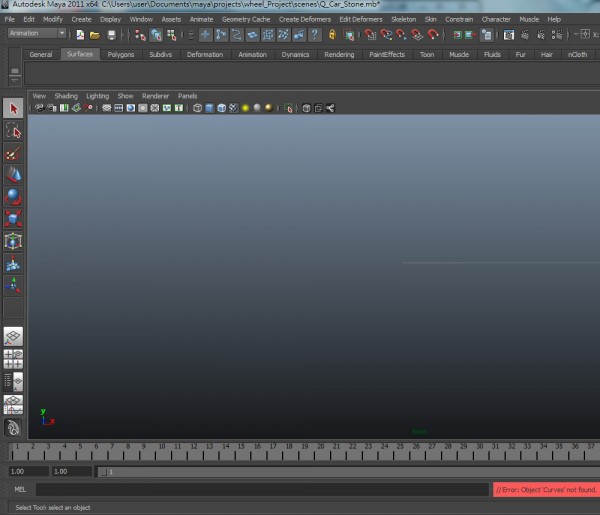The image size is (600, 515).
Task: Toggle Snap to Curves magnet
Action: point(386,35)
